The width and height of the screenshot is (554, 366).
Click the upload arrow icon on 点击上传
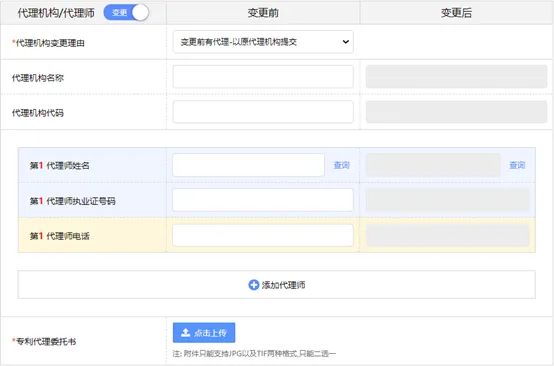tap(185, 332)
